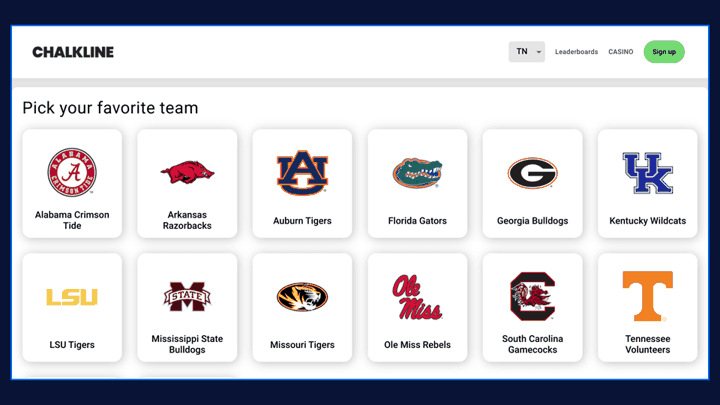Select the Ole Miss script logo
Image resolution: width=720 pixels, height=405 pixels.
point(417,297)
